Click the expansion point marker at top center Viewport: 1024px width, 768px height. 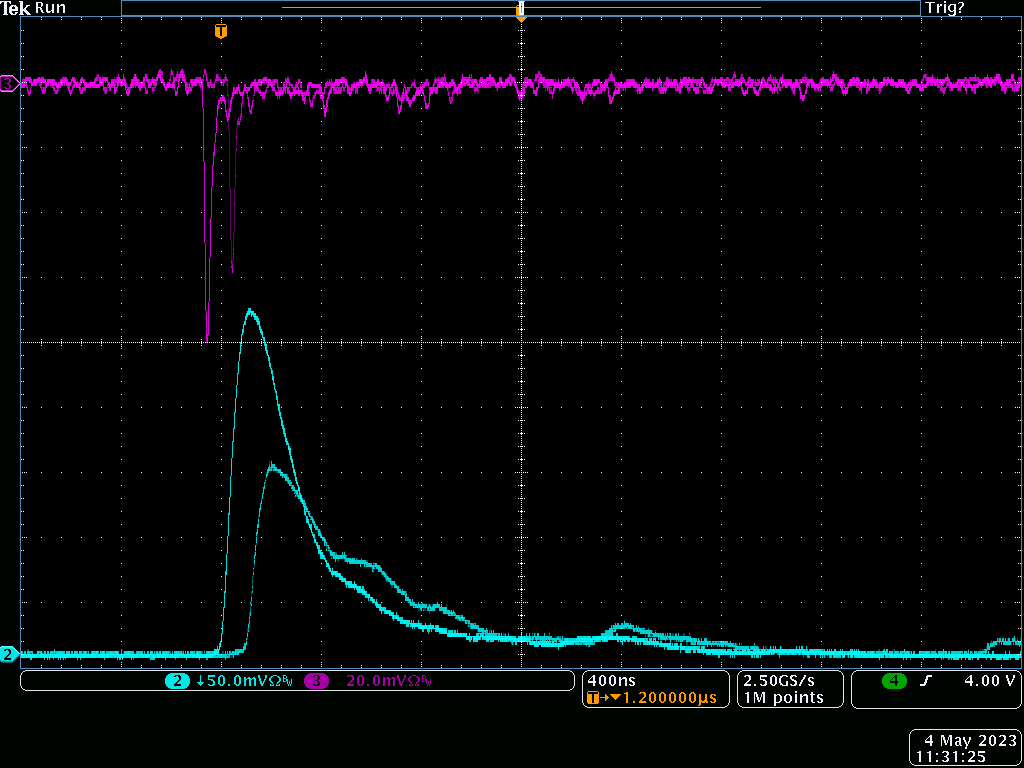520,12
